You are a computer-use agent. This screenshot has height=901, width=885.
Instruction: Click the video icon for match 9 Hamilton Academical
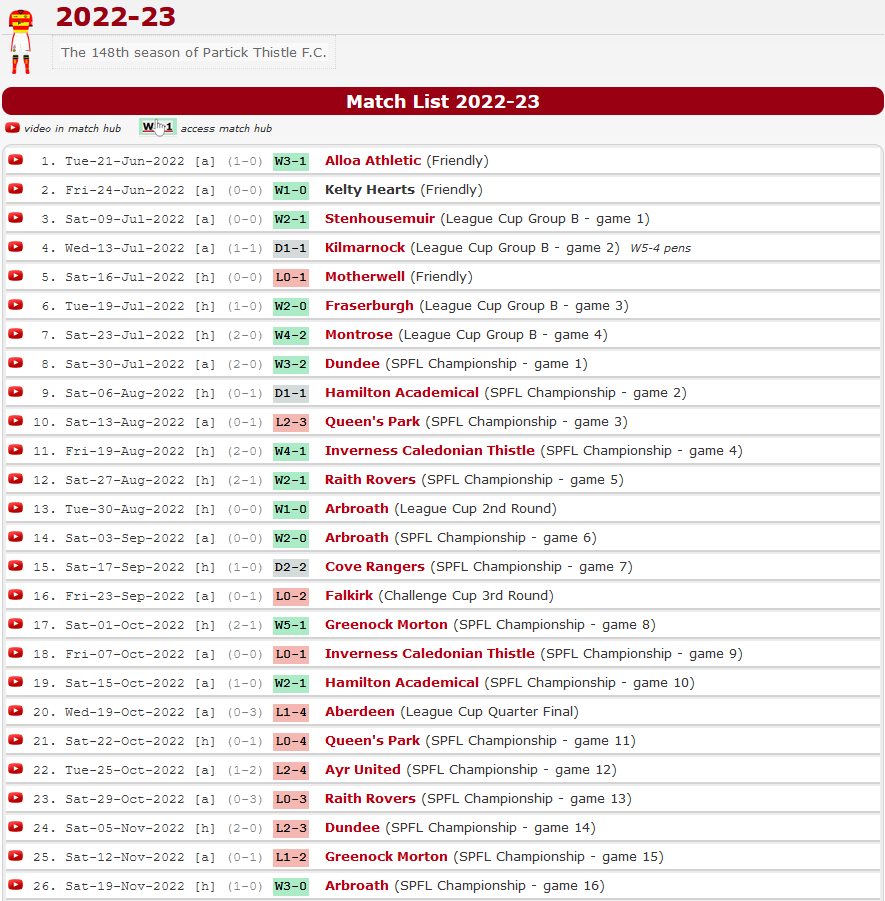[16, 392]
